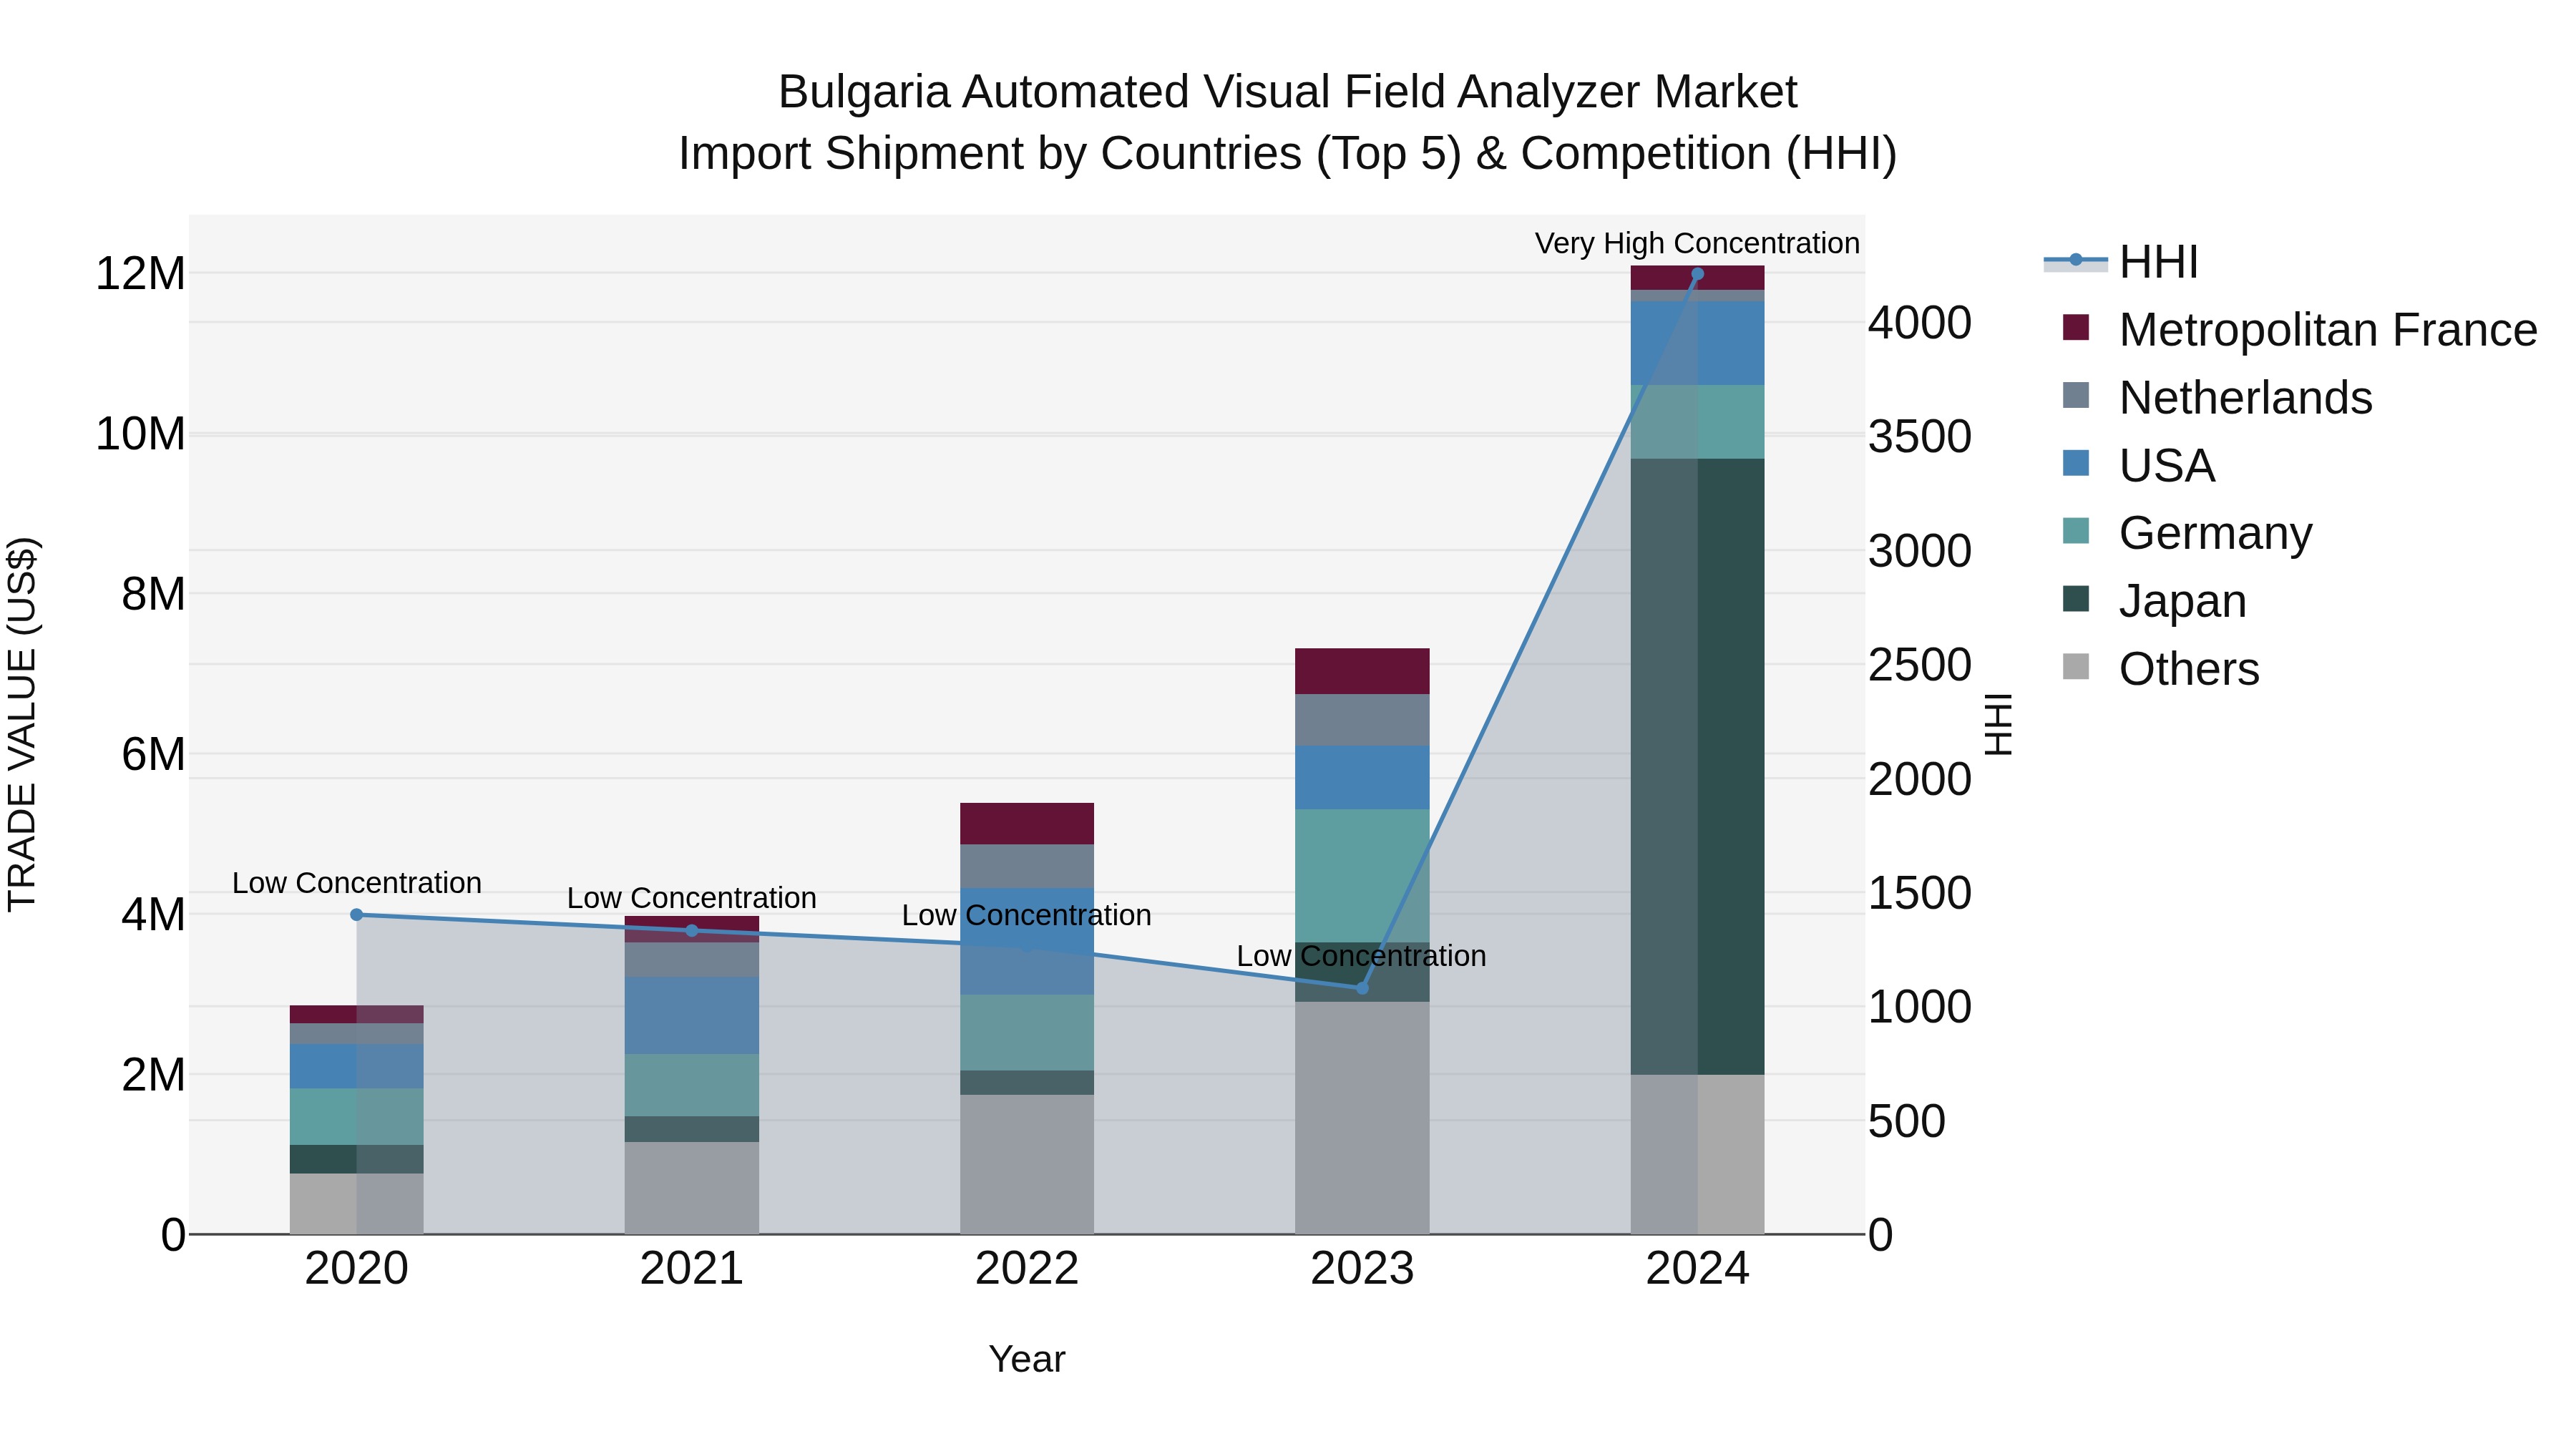Click the 2023 USA bar segment
The width and height of the screenshot is (2576, 1449).
pos(1362,778)
